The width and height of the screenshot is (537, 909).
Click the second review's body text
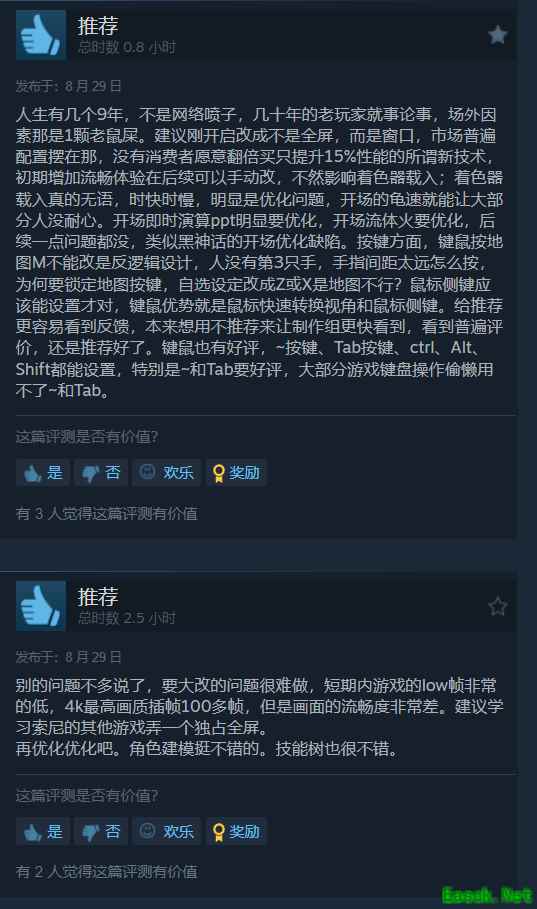[x=259, y=717]
